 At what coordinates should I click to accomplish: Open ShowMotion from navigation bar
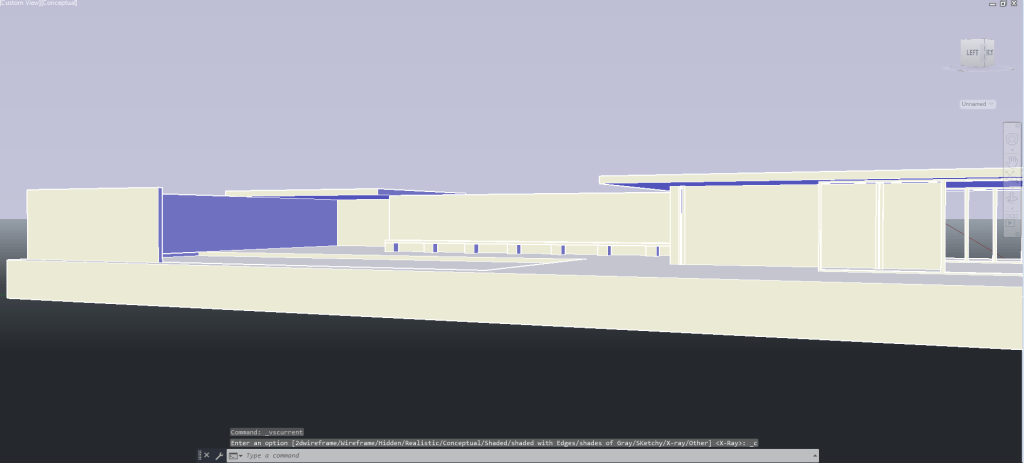click(1011, 224)
